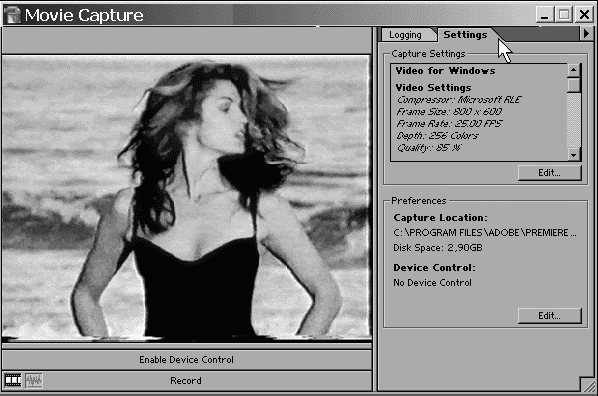Screen dimensions: 598x396
Task: Click the video preview image
Action: point(186,198)
